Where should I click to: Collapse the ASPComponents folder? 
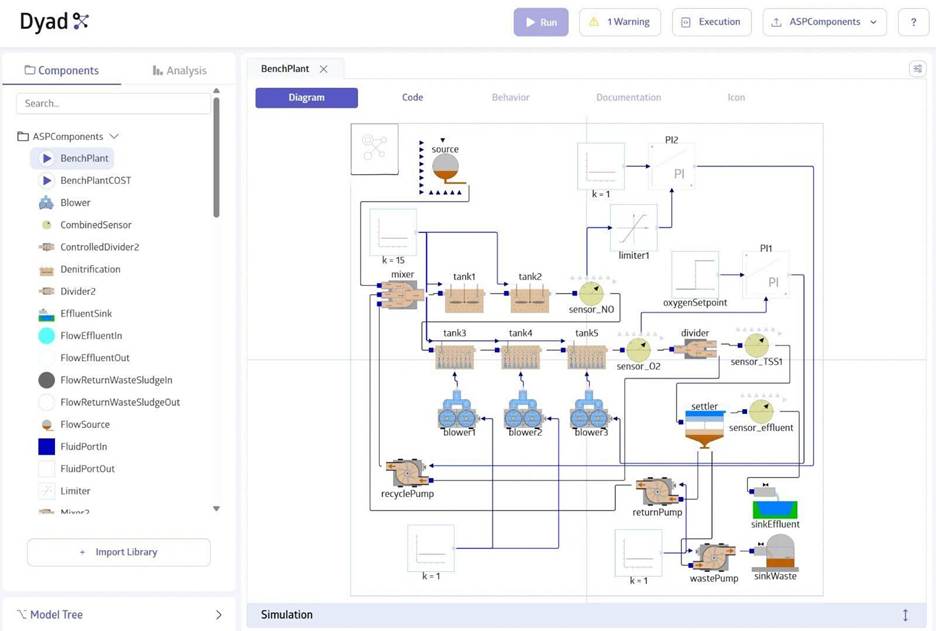click(x=113, y=136)
